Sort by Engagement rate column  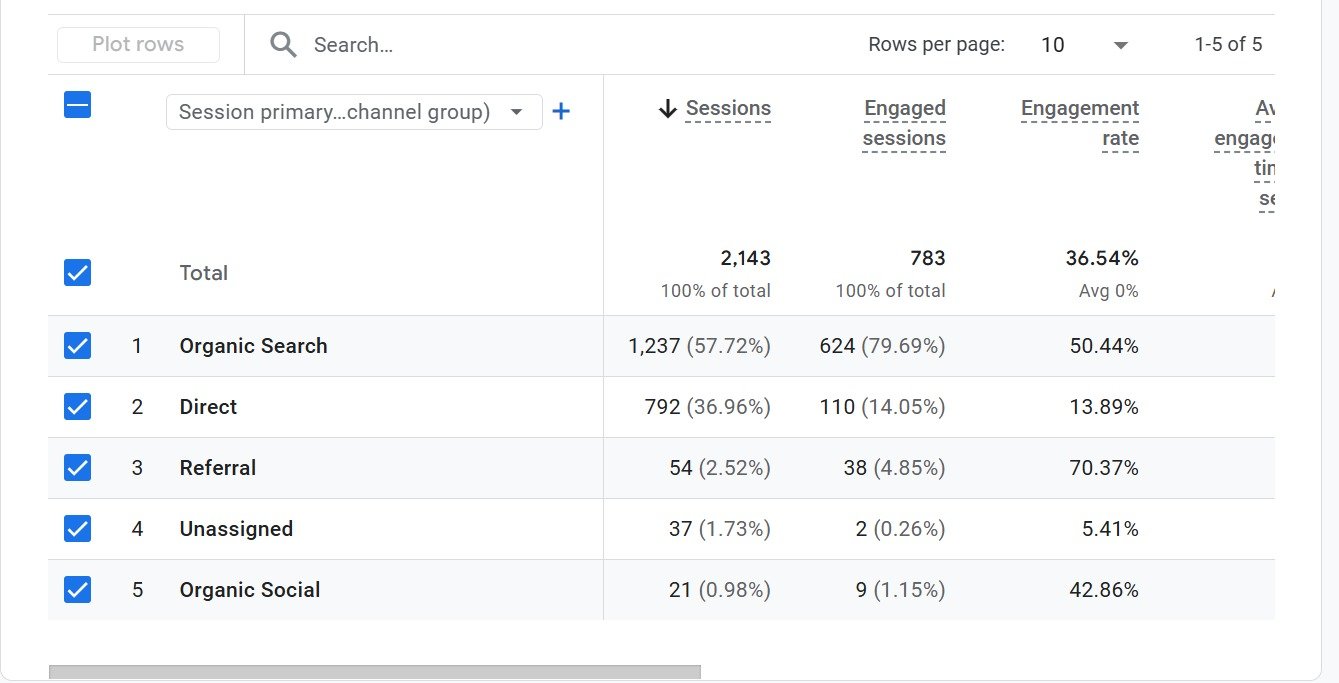[x=1079, y=123]
